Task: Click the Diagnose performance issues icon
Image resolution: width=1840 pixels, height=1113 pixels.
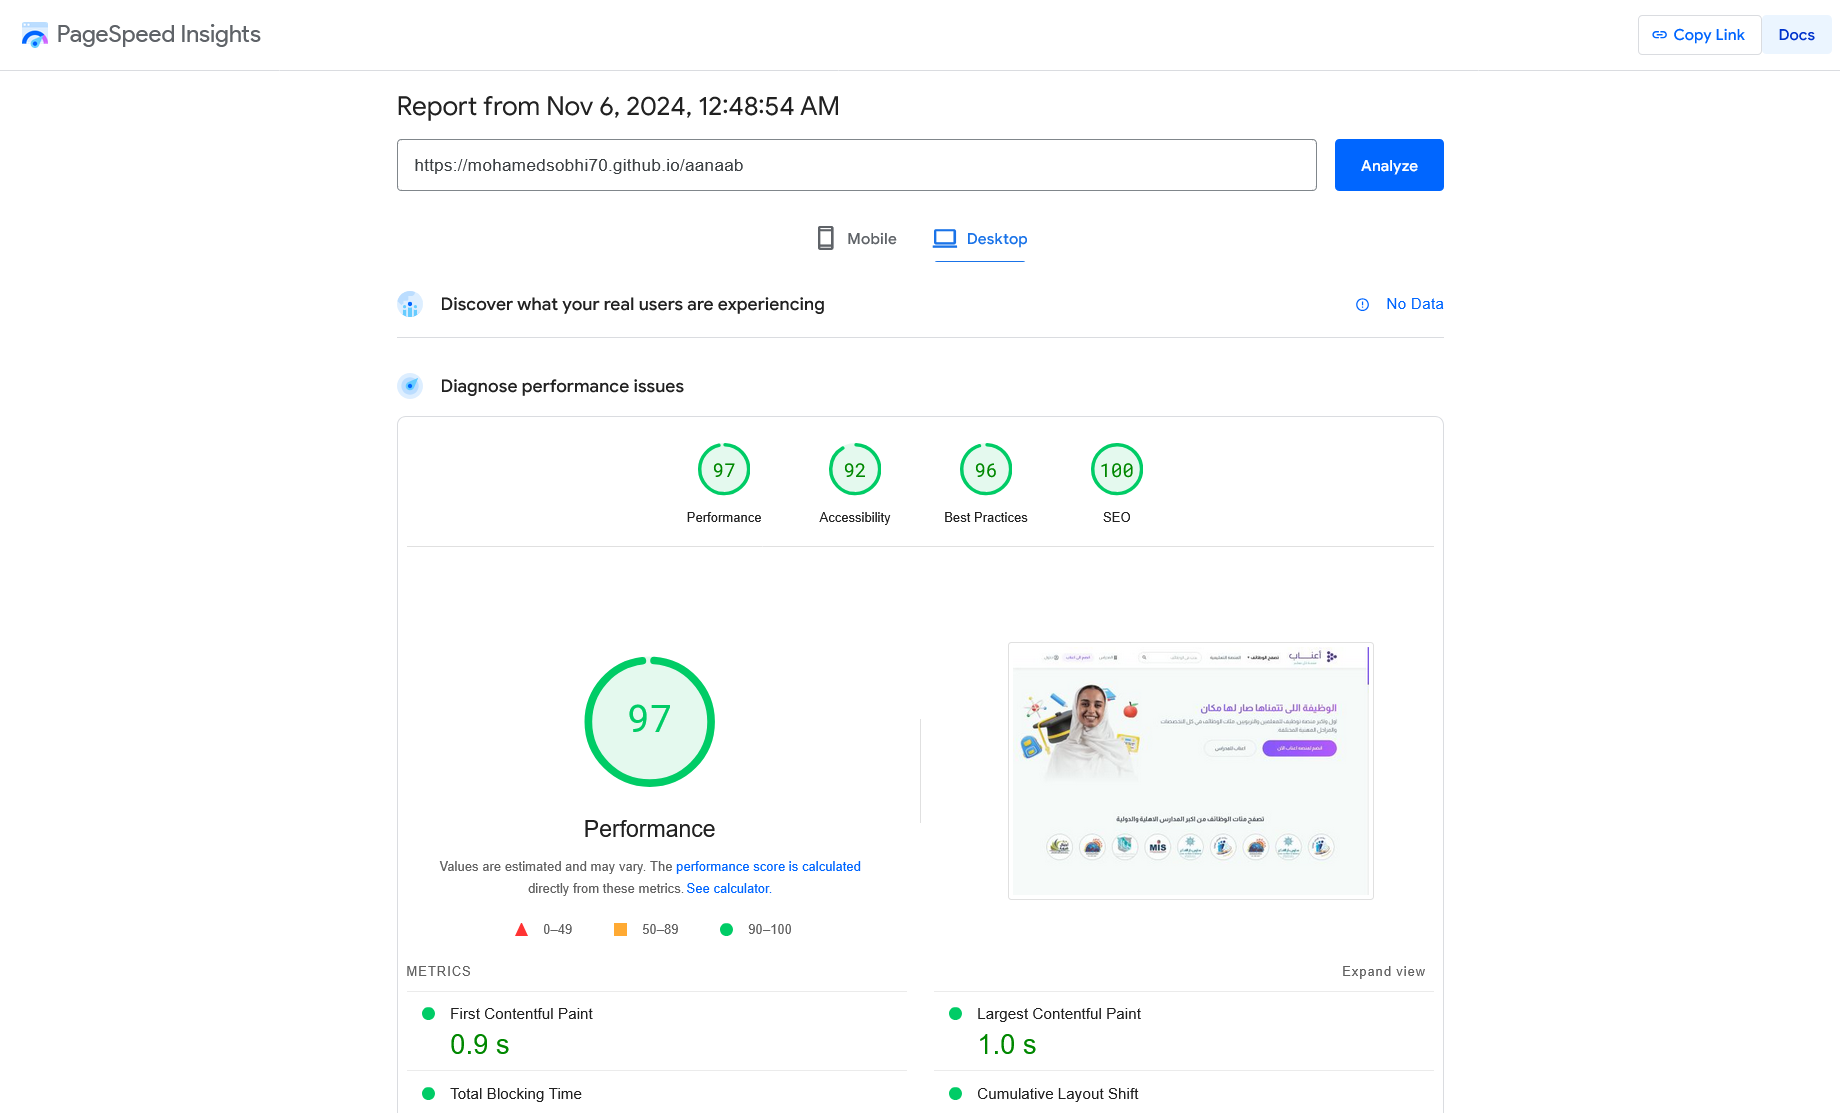Action: pos(410,386)
